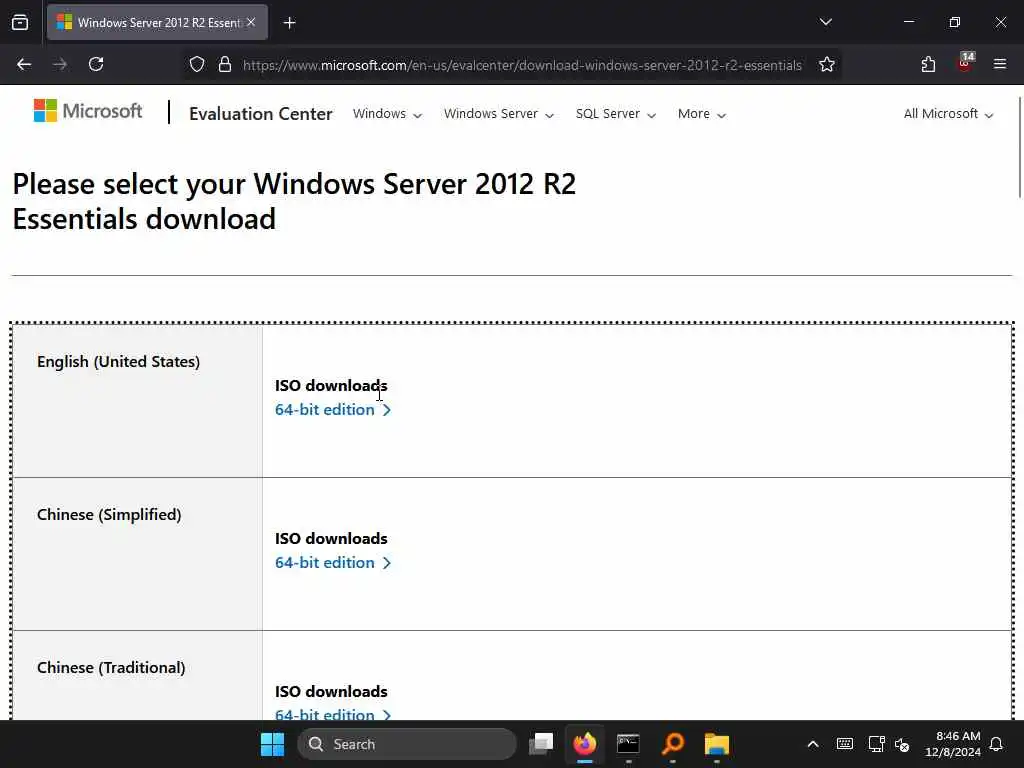The width and height of the screenshot is (1024, 768).
Task: Open the notifications bell icon
Action: coord(997,744)
